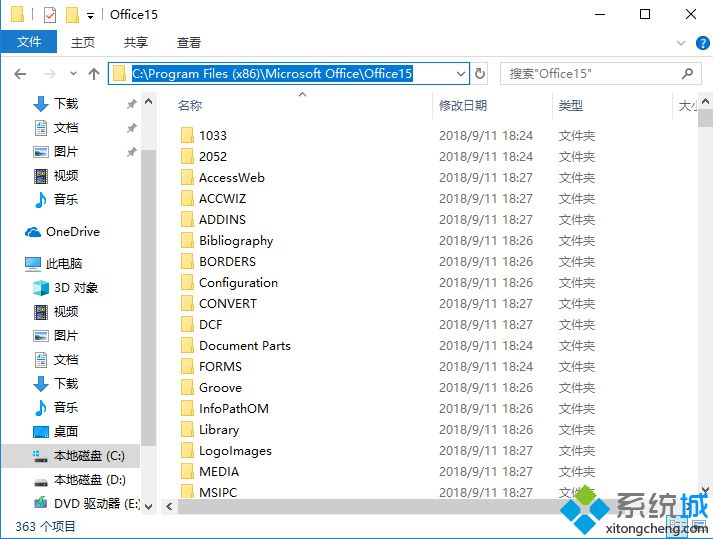Select the Groove folder name
The height and width of the screenshot is (539, 713).
[221, 388]
